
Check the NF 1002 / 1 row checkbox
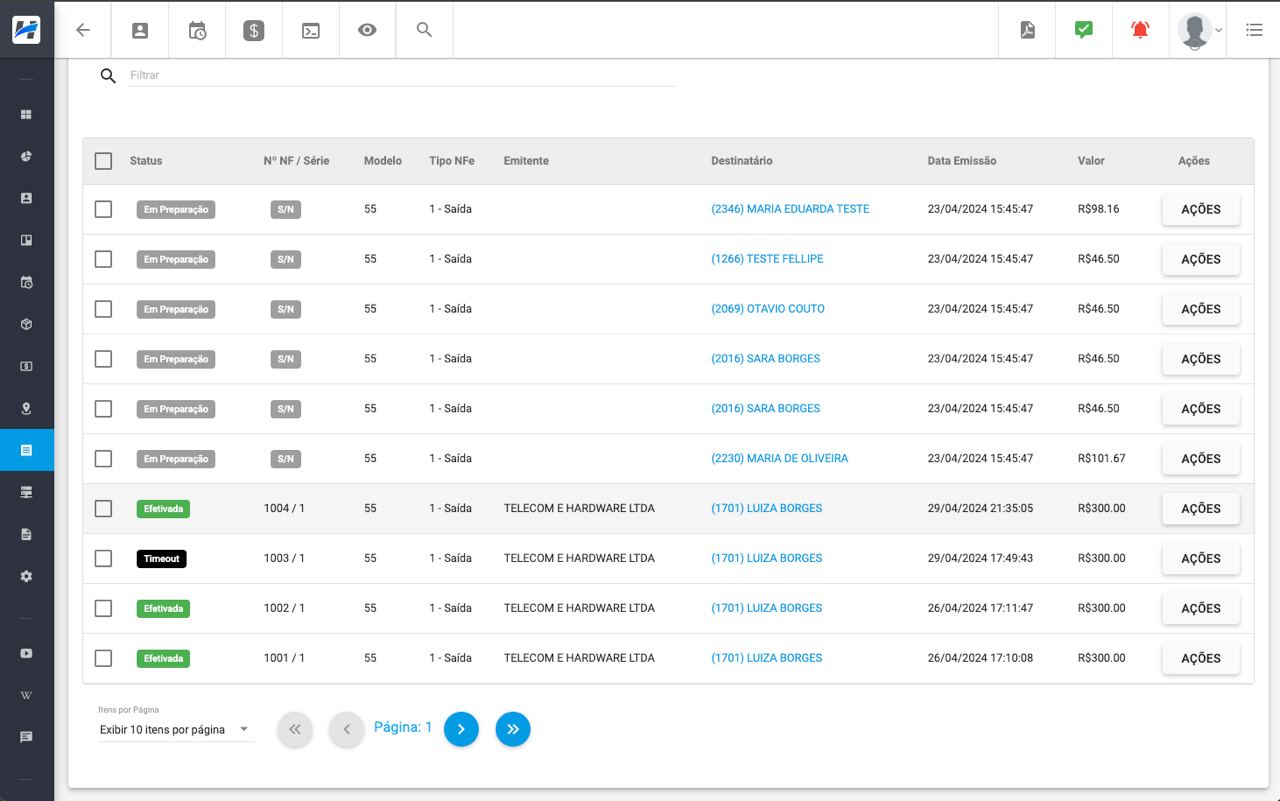103,609
